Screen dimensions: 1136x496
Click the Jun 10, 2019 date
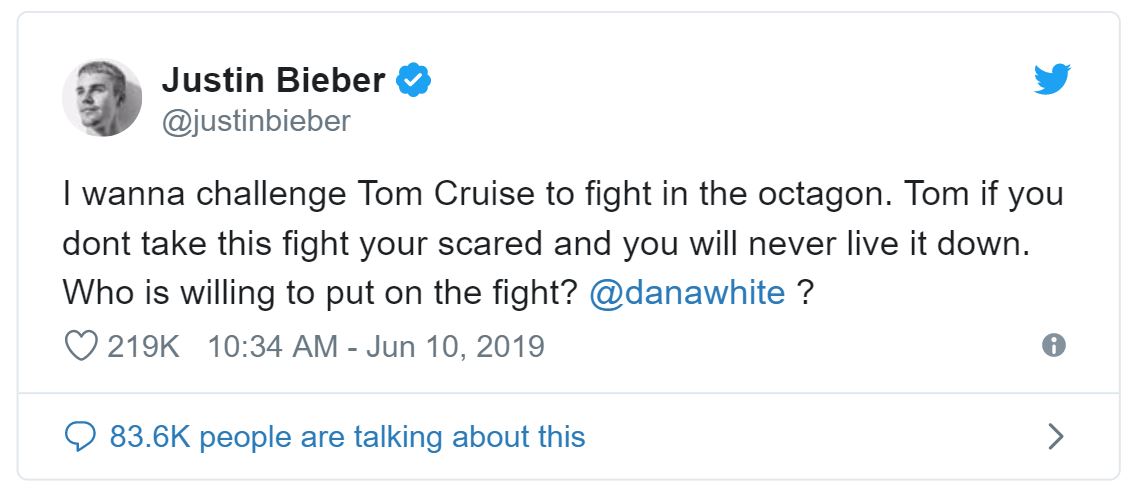coord(455,346)
